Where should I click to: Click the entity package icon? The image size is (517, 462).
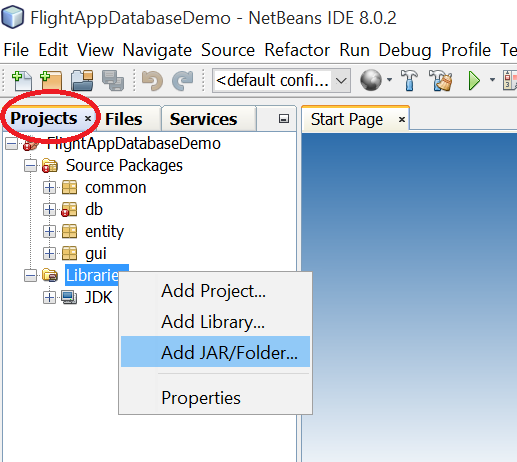pos(69,231)
